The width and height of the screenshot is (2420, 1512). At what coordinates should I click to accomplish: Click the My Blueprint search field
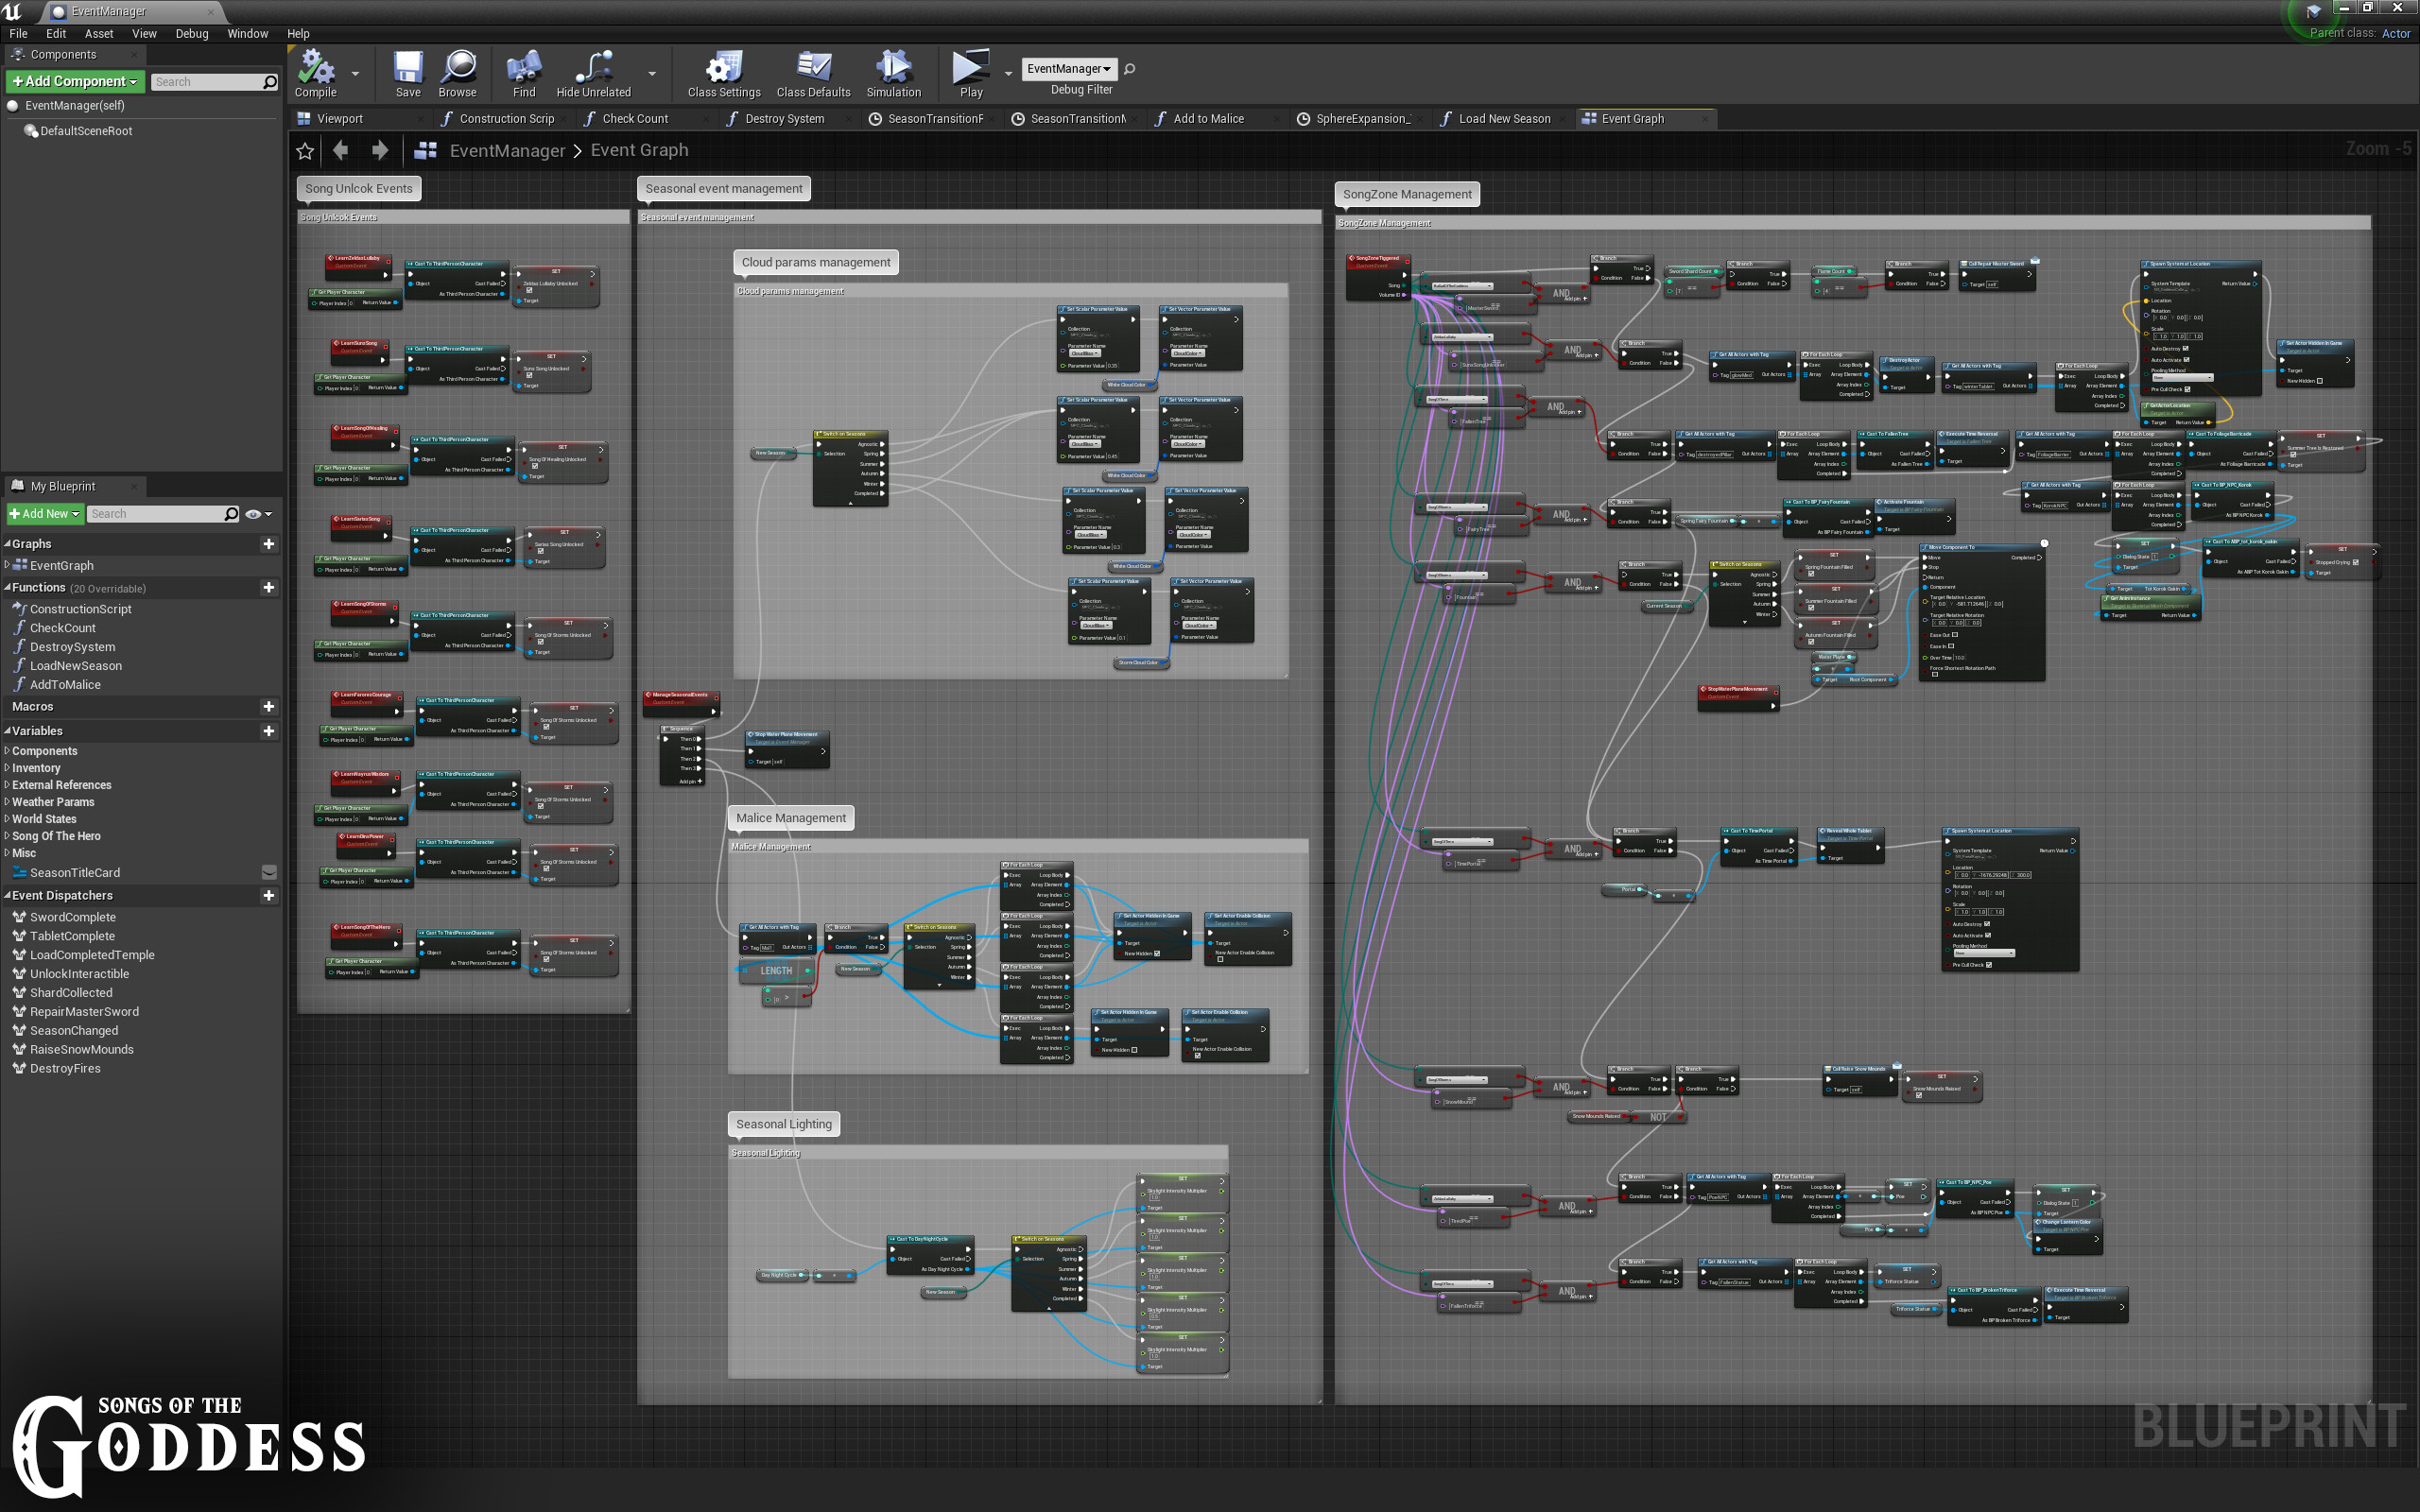(x=155, y=514)
